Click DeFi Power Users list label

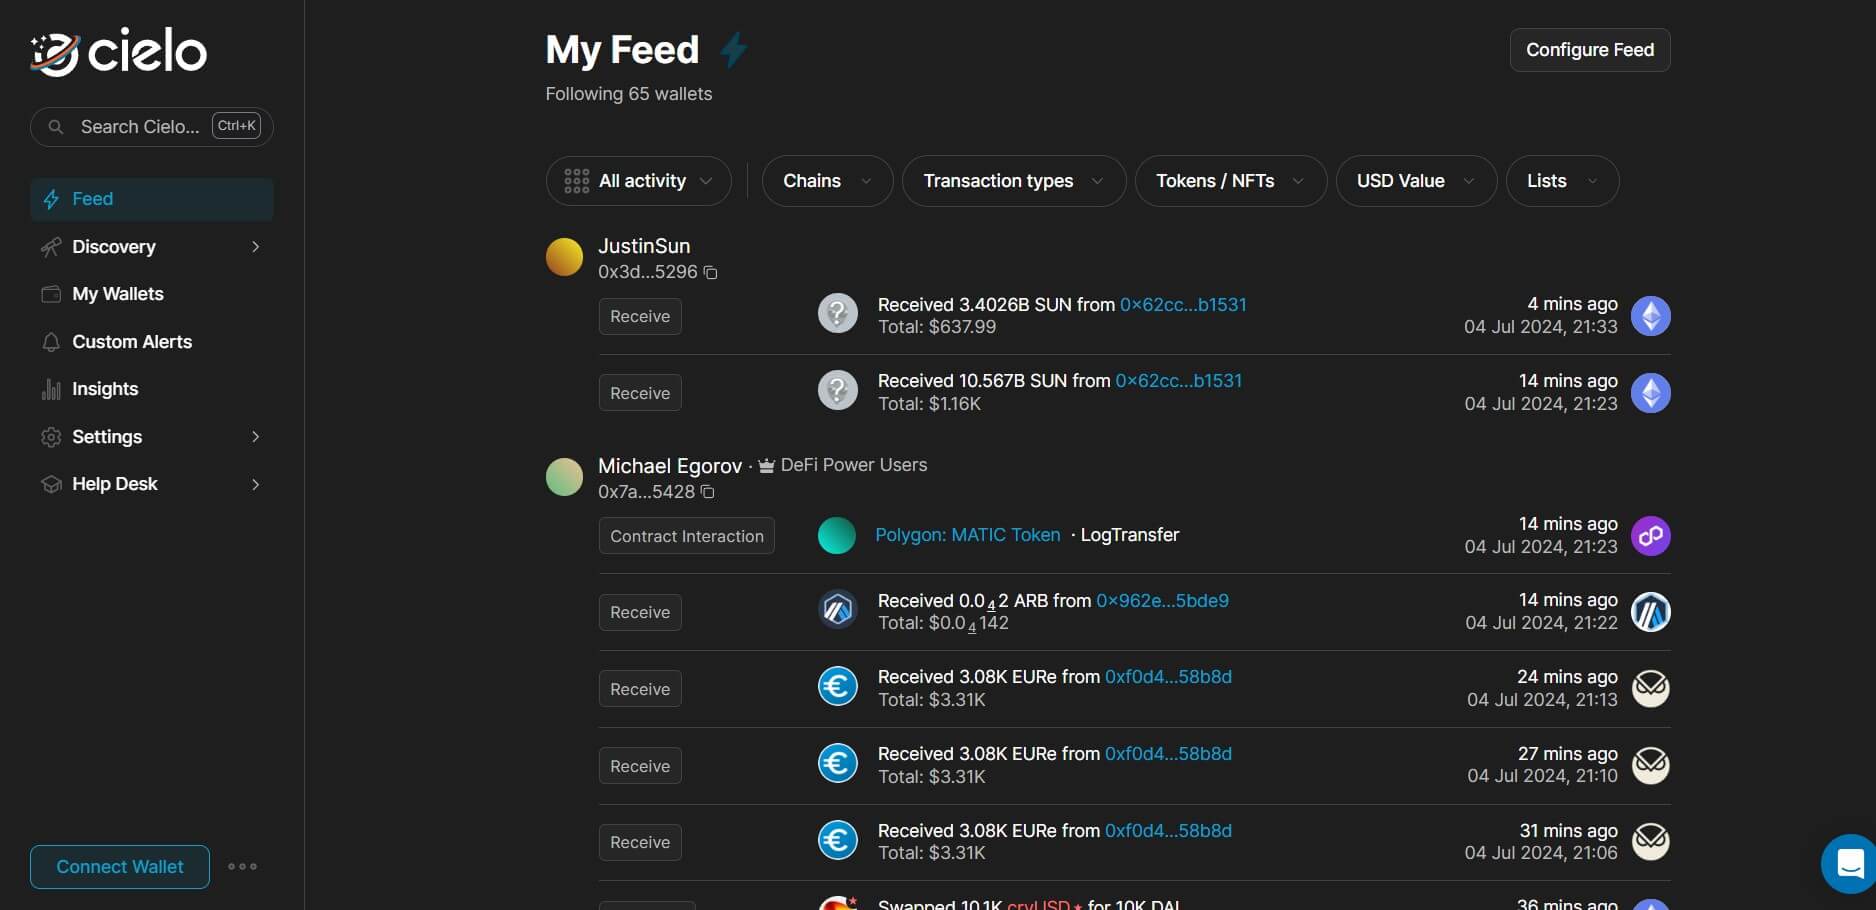point(854,465)
